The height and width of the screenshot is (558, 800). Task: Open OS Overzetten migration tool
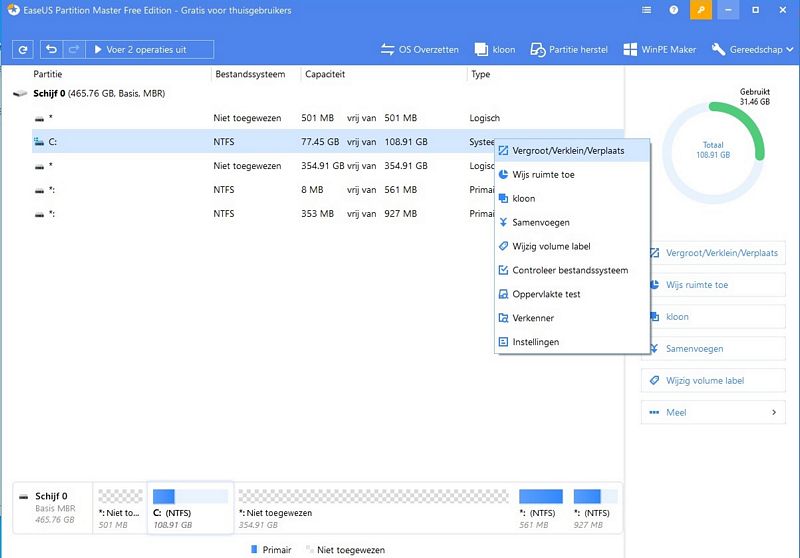[x=419, y=49]
